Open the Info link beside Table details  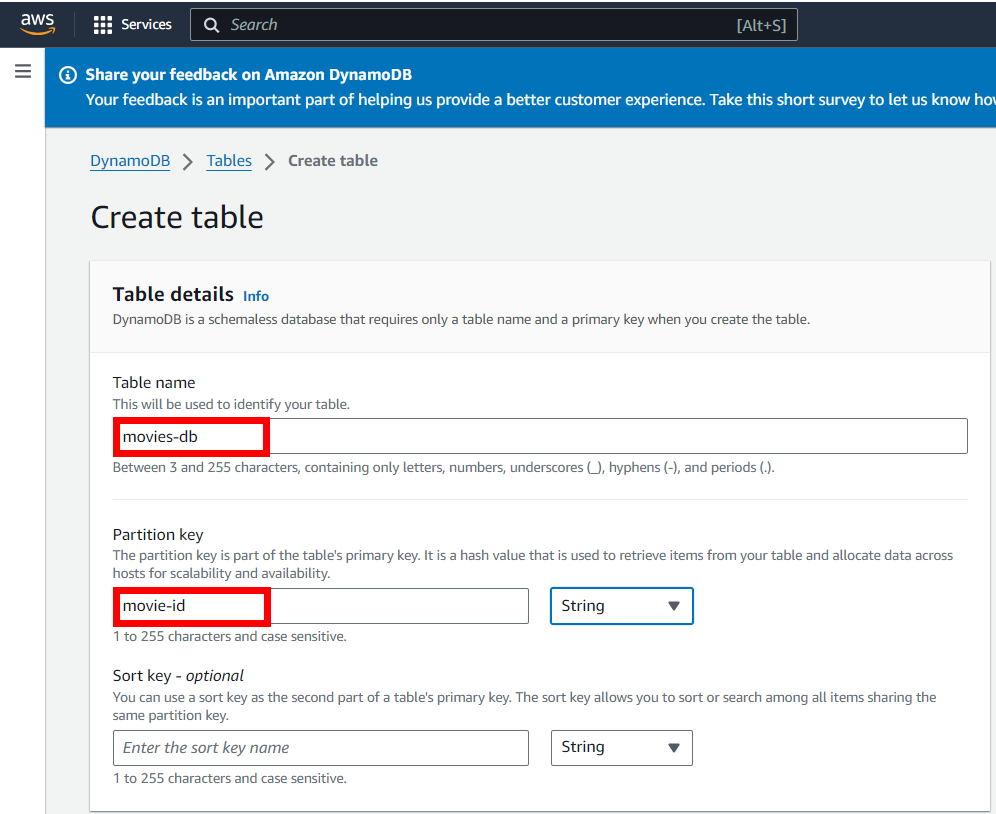coord(256,296)
